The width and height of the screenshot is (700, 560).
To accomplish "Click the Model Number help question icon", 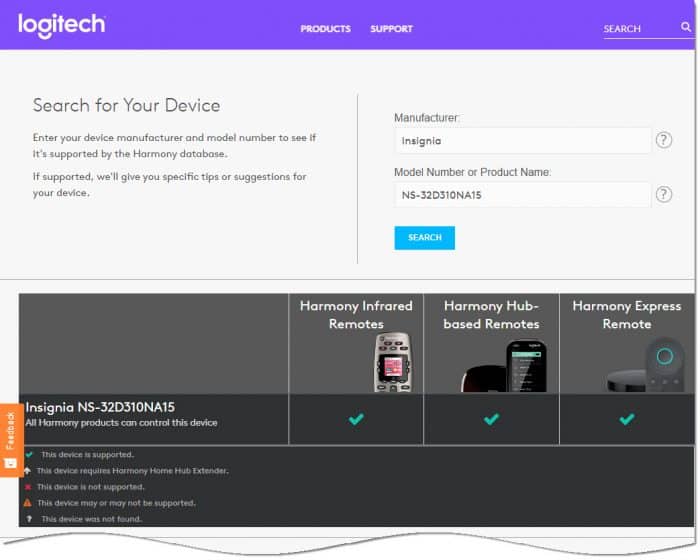I will [x=664, y=194].
